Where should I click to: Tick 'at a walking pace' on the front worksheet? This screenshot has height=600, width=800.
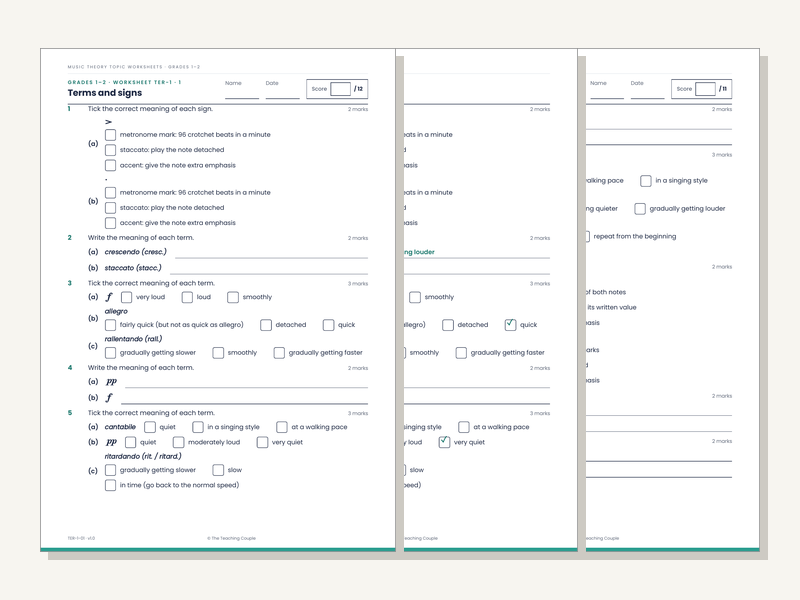pyautogui.click(x=282, y=427)
